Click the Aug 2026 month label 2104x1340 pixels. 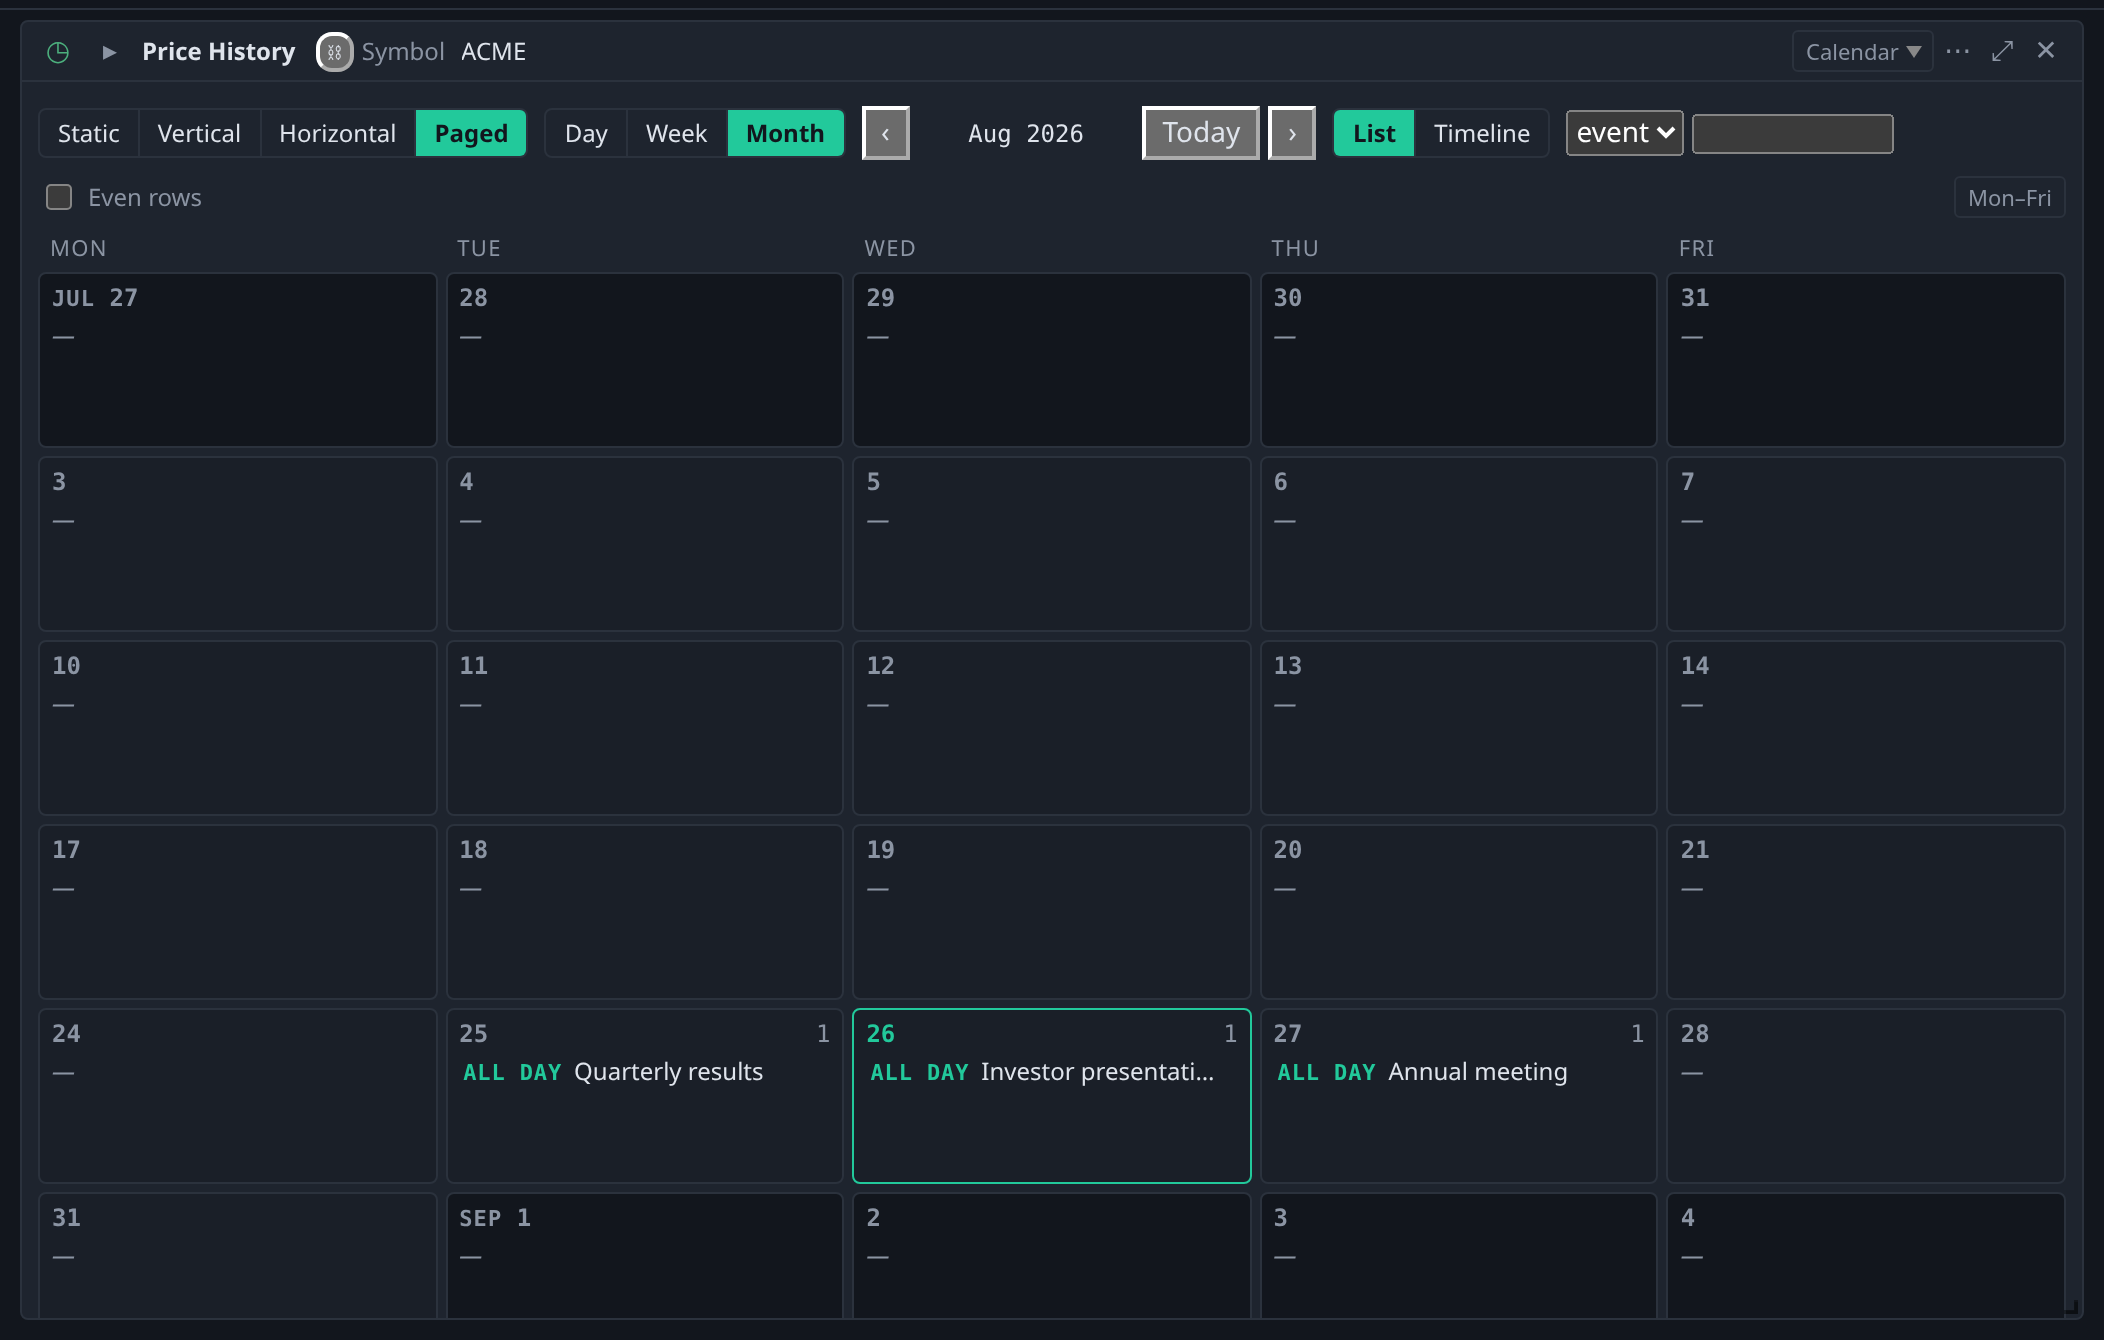(1026, 133)
